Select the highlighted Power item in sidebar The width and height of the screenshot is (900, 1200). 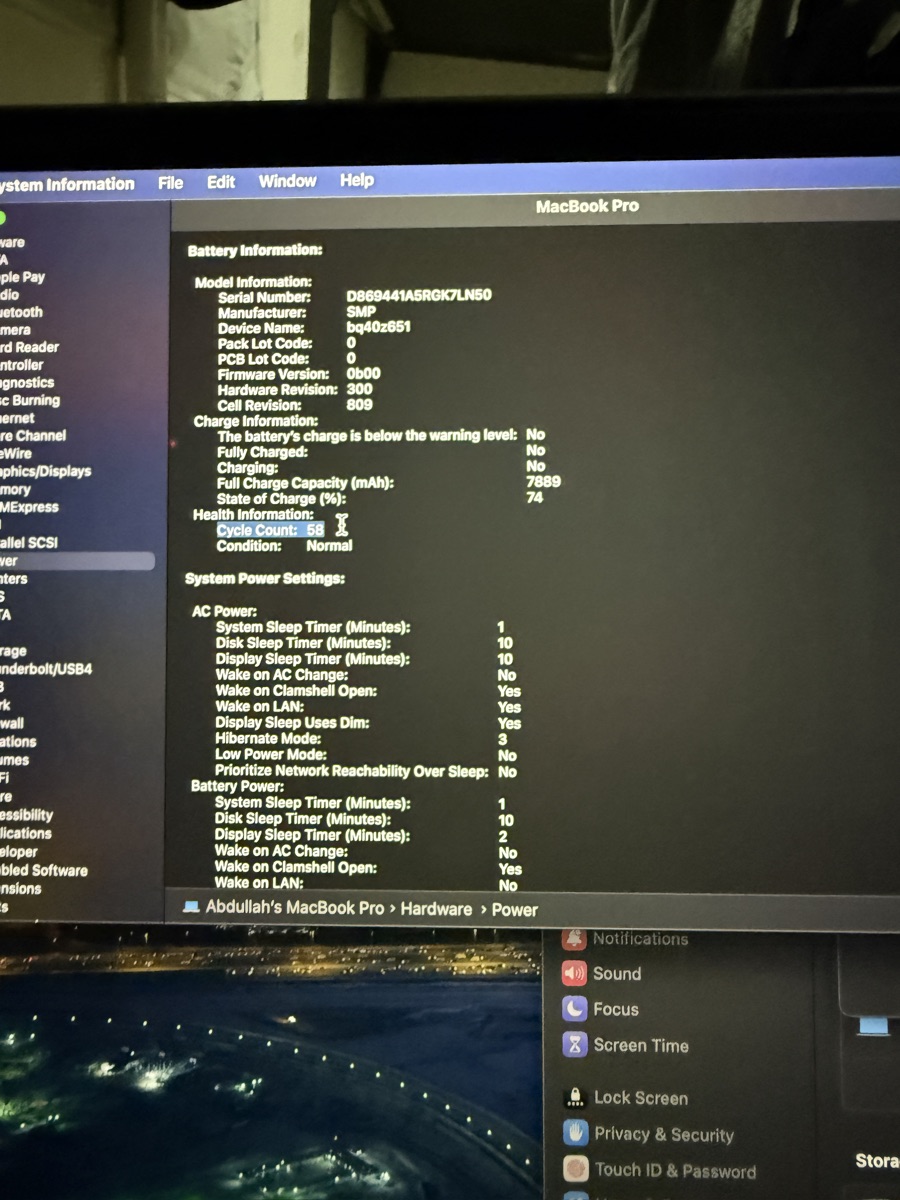77,561
